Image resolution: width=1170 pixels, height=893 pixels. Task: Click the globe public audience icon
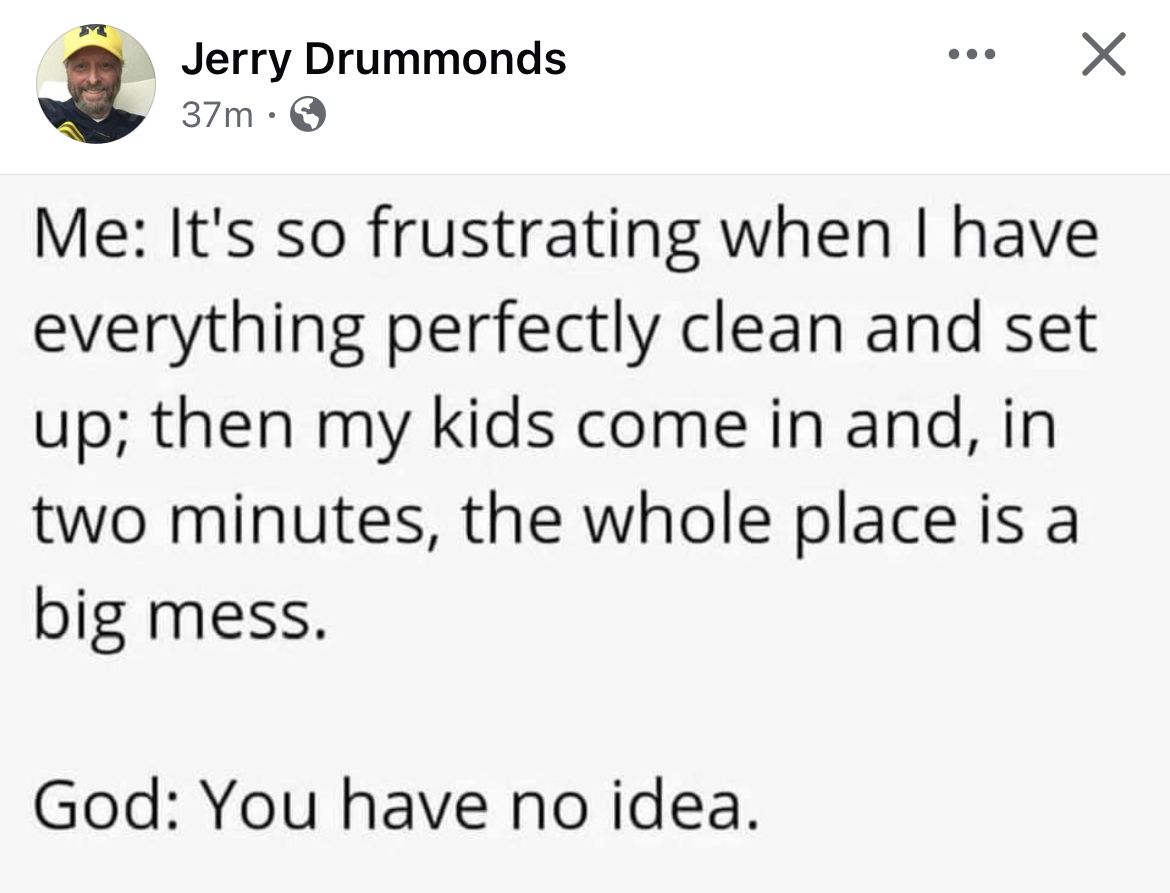pyautogui.click(x=307, y=114)
